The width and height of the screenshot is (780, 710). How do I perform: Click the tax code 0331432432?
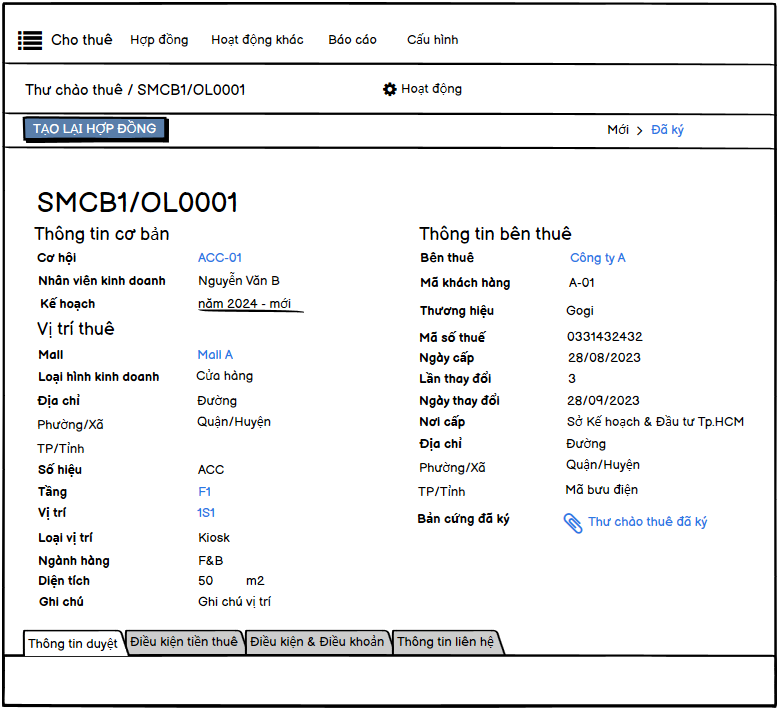point(604,337)
